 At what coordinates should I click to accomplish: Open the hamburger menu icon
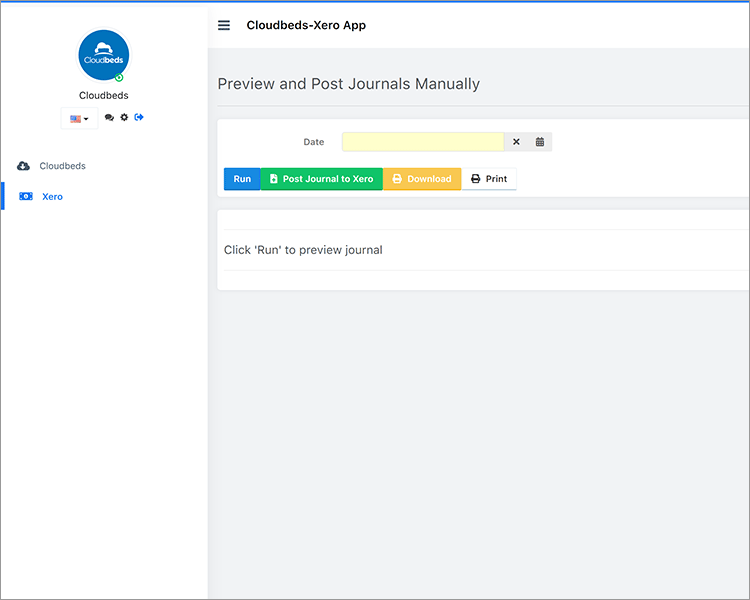click(x=224, y=25)
